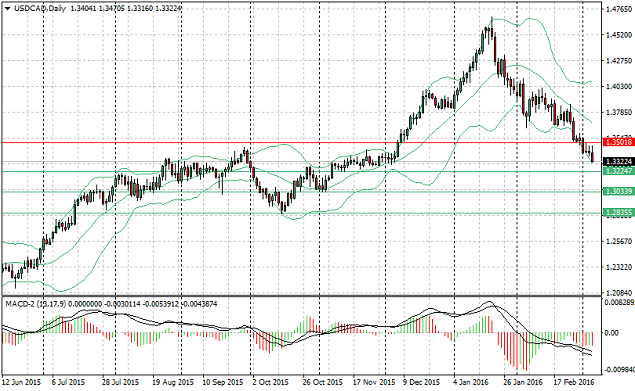Click the 2 Oct 2015 date marker
635x391 pixels.
[271, 382]
